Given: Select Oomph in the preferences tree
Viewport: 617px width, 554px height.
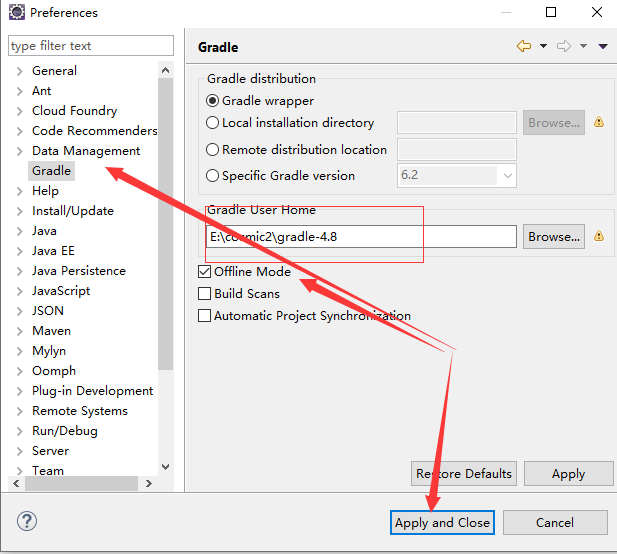Looking at the screenshot, I should point(54,371).
